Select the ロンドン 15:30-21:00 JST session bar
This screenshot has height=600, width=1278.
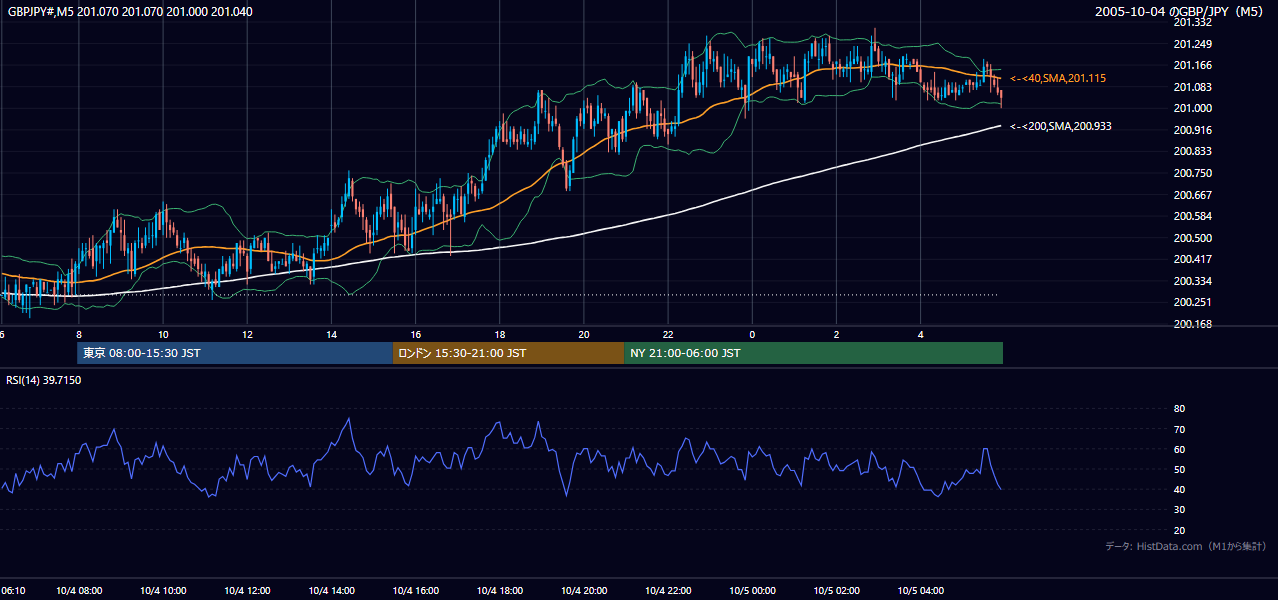coord(508,353)
